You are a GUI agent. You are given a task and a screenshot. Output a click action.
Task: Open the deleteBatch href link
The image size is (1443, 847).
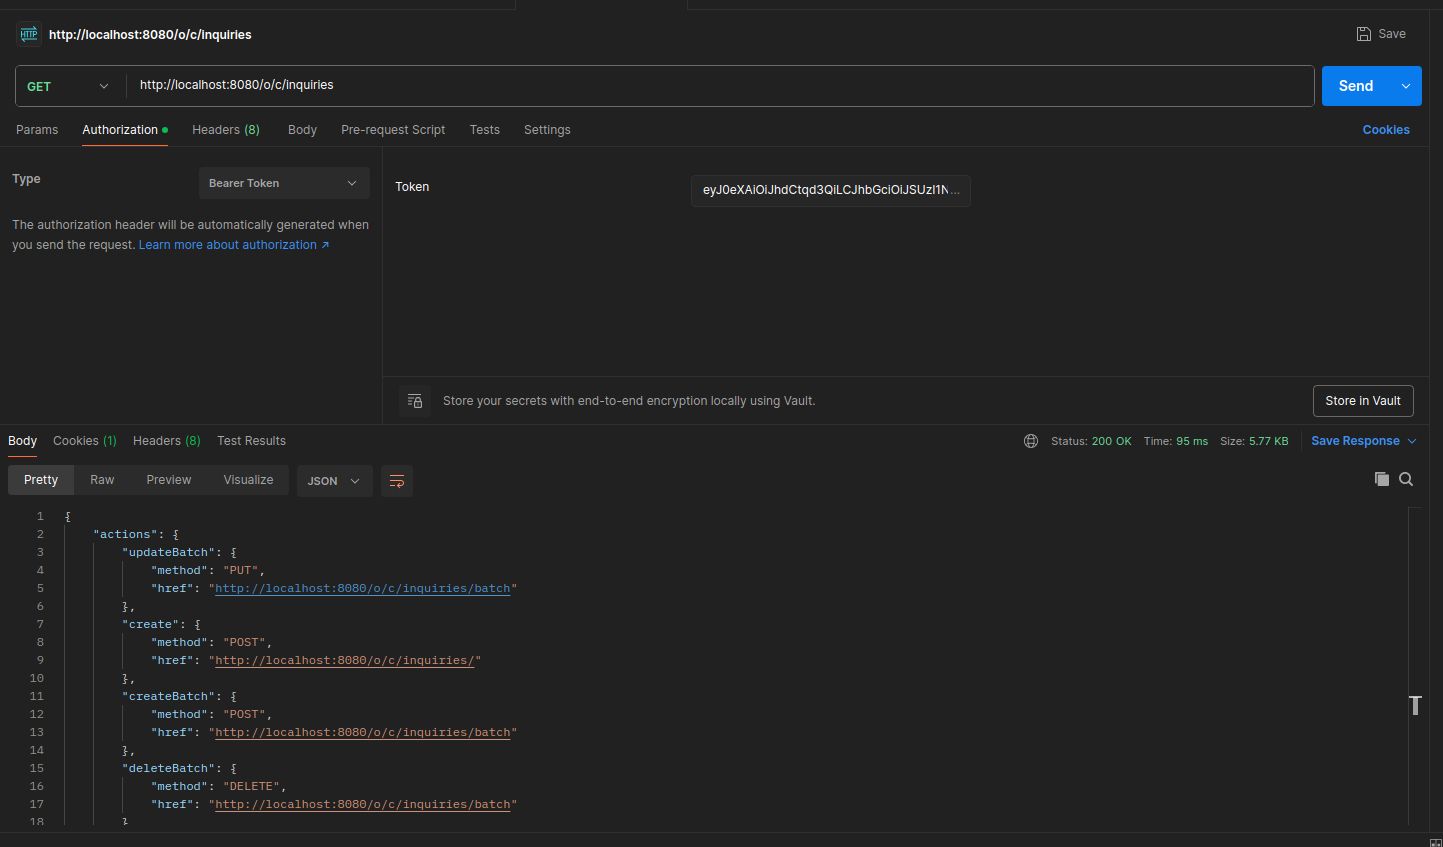coord(363,804)
